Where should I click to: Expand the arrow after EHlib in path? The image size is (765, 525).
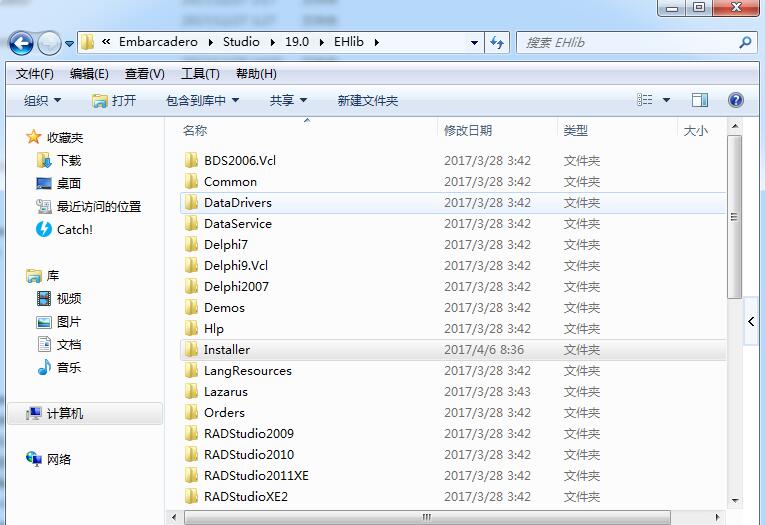point(377,42)
